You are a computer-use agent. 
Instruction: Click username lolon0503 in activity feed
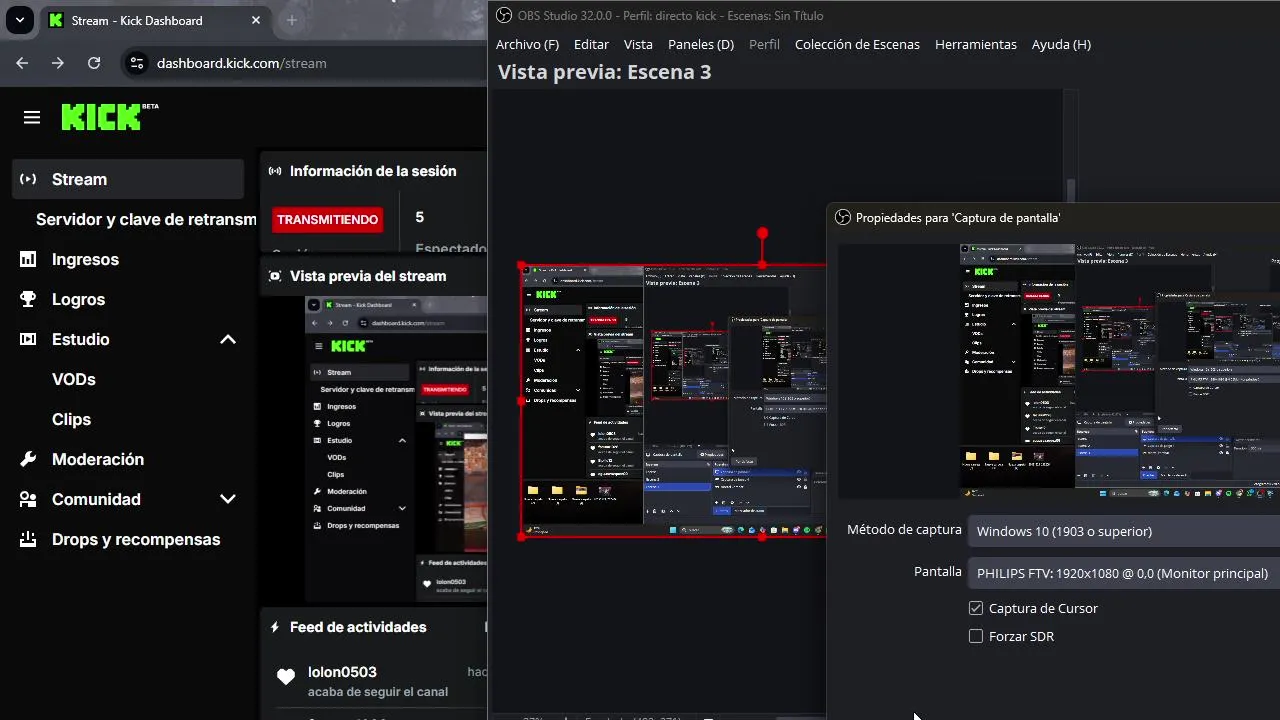click(x=342, y=672)
